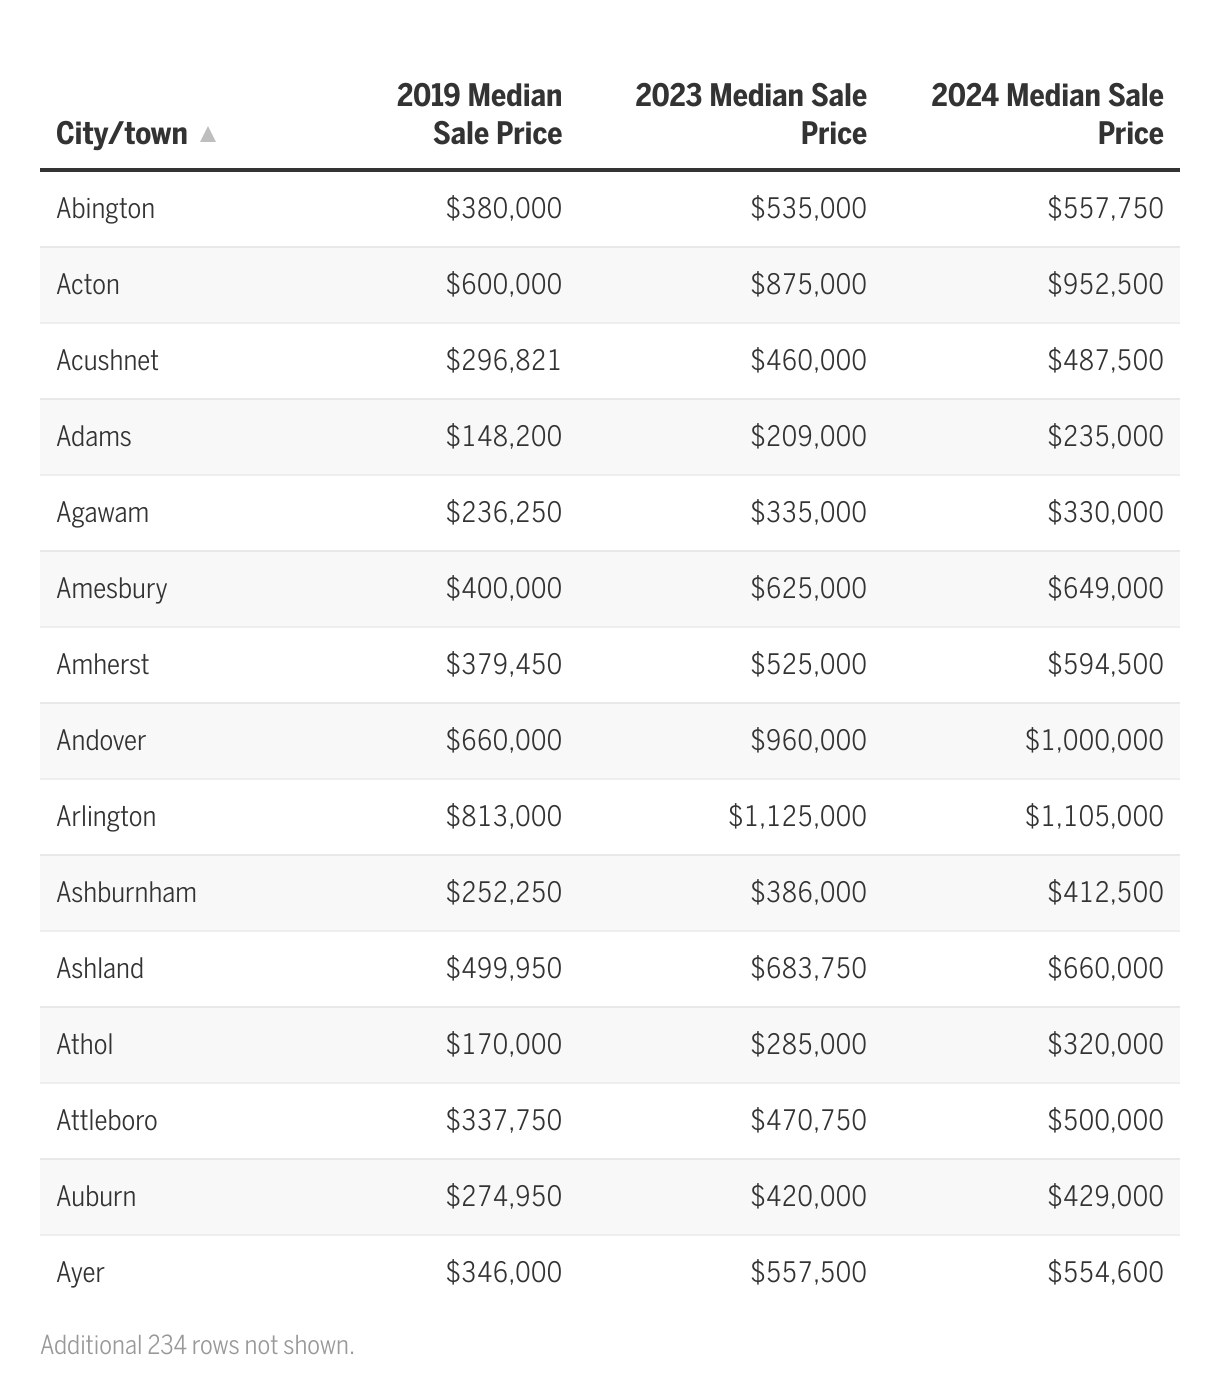This screenshot has height=1400, width=1220.
Task: Click the Ashburnham town name
Action: tap(127, 892)
